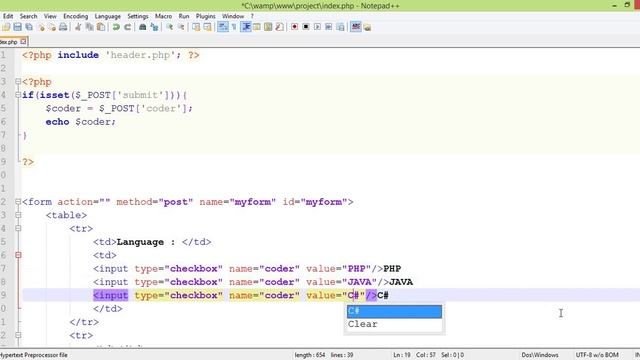640x360 pixels.
Task: Click Dos\Windows in the status bar
Action: click(x=540, y=355)
